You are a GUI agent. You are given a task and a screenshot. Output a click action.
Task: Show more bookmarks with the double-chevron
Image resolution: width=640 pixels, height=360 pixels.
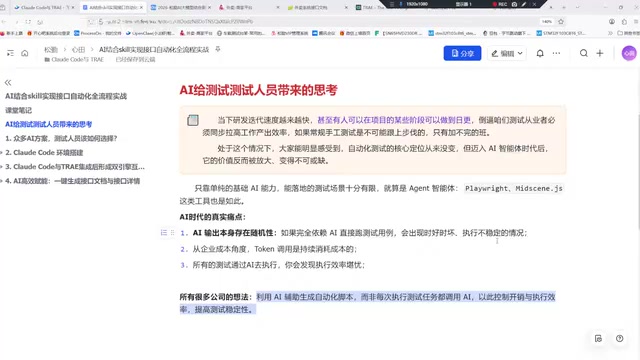coord(610,33)
